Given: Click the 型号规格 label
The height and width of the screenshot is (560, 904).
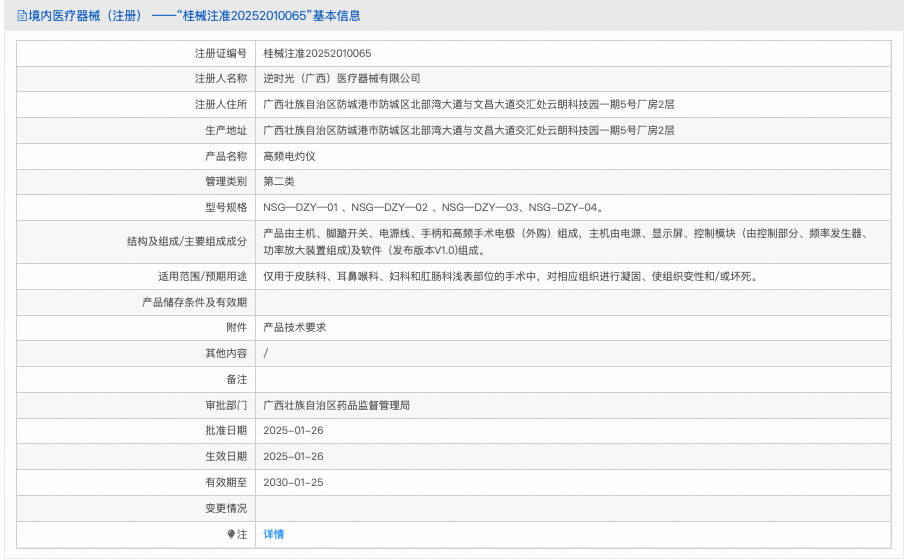Looking at the screenshot, I should tap(226, 208).
